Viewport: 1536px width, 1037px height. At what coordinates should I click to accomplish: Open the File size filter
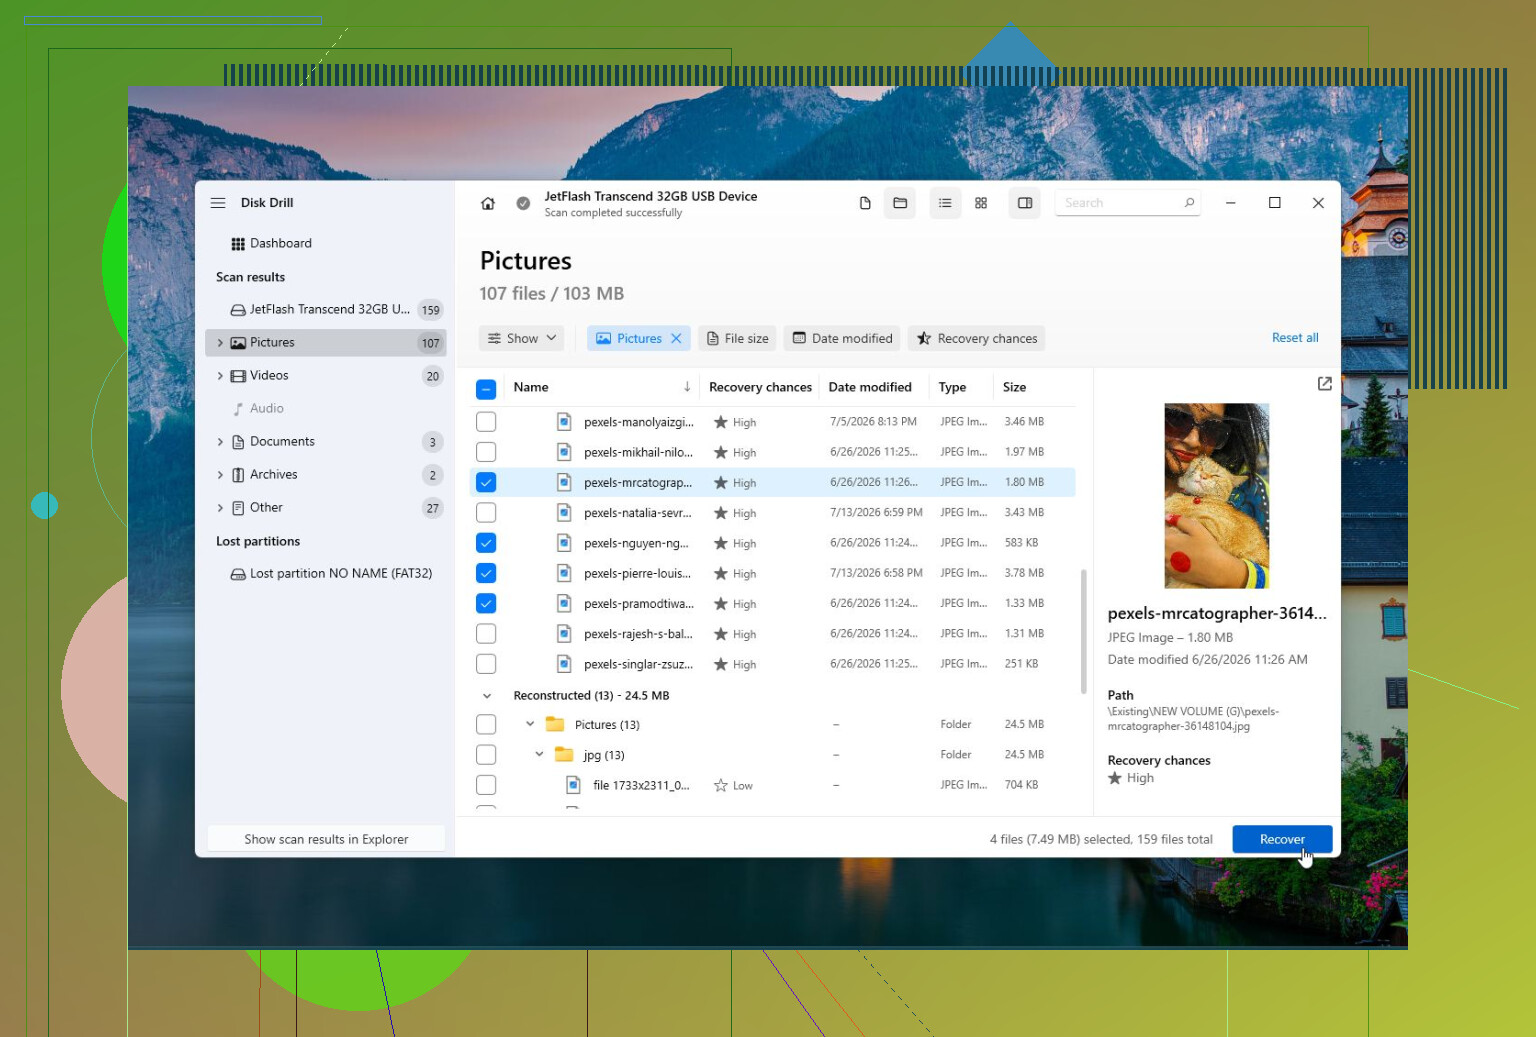(x=738, y=339)
